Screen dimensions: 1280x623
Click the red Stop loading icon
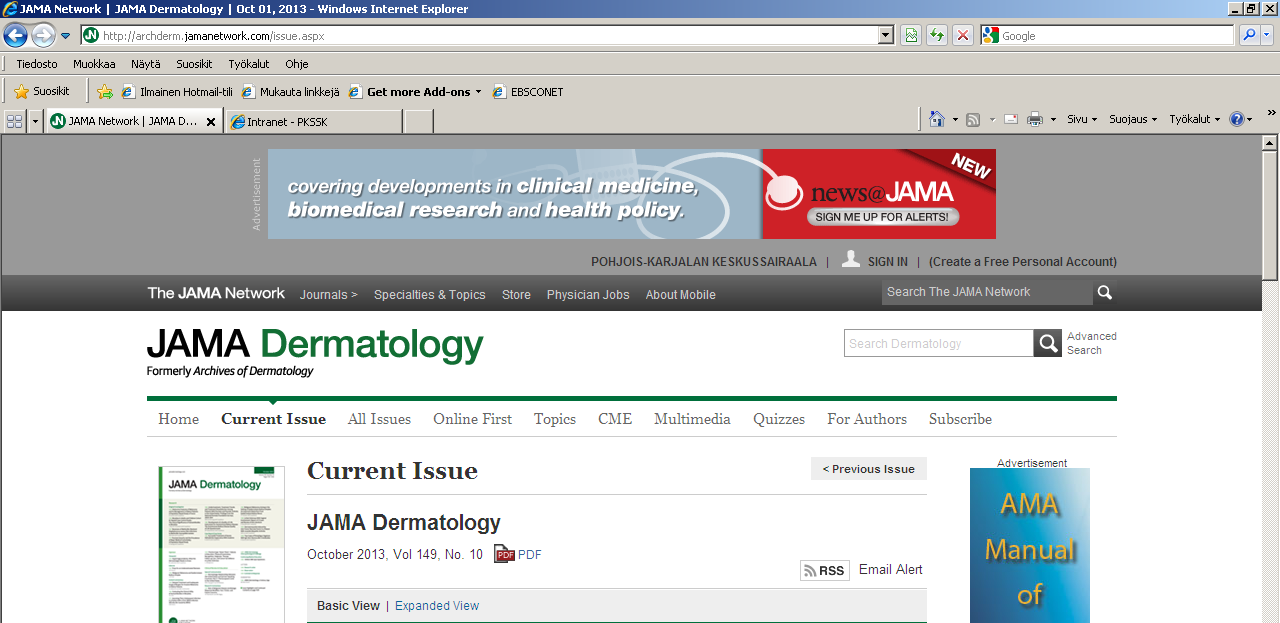click(963, 36)
